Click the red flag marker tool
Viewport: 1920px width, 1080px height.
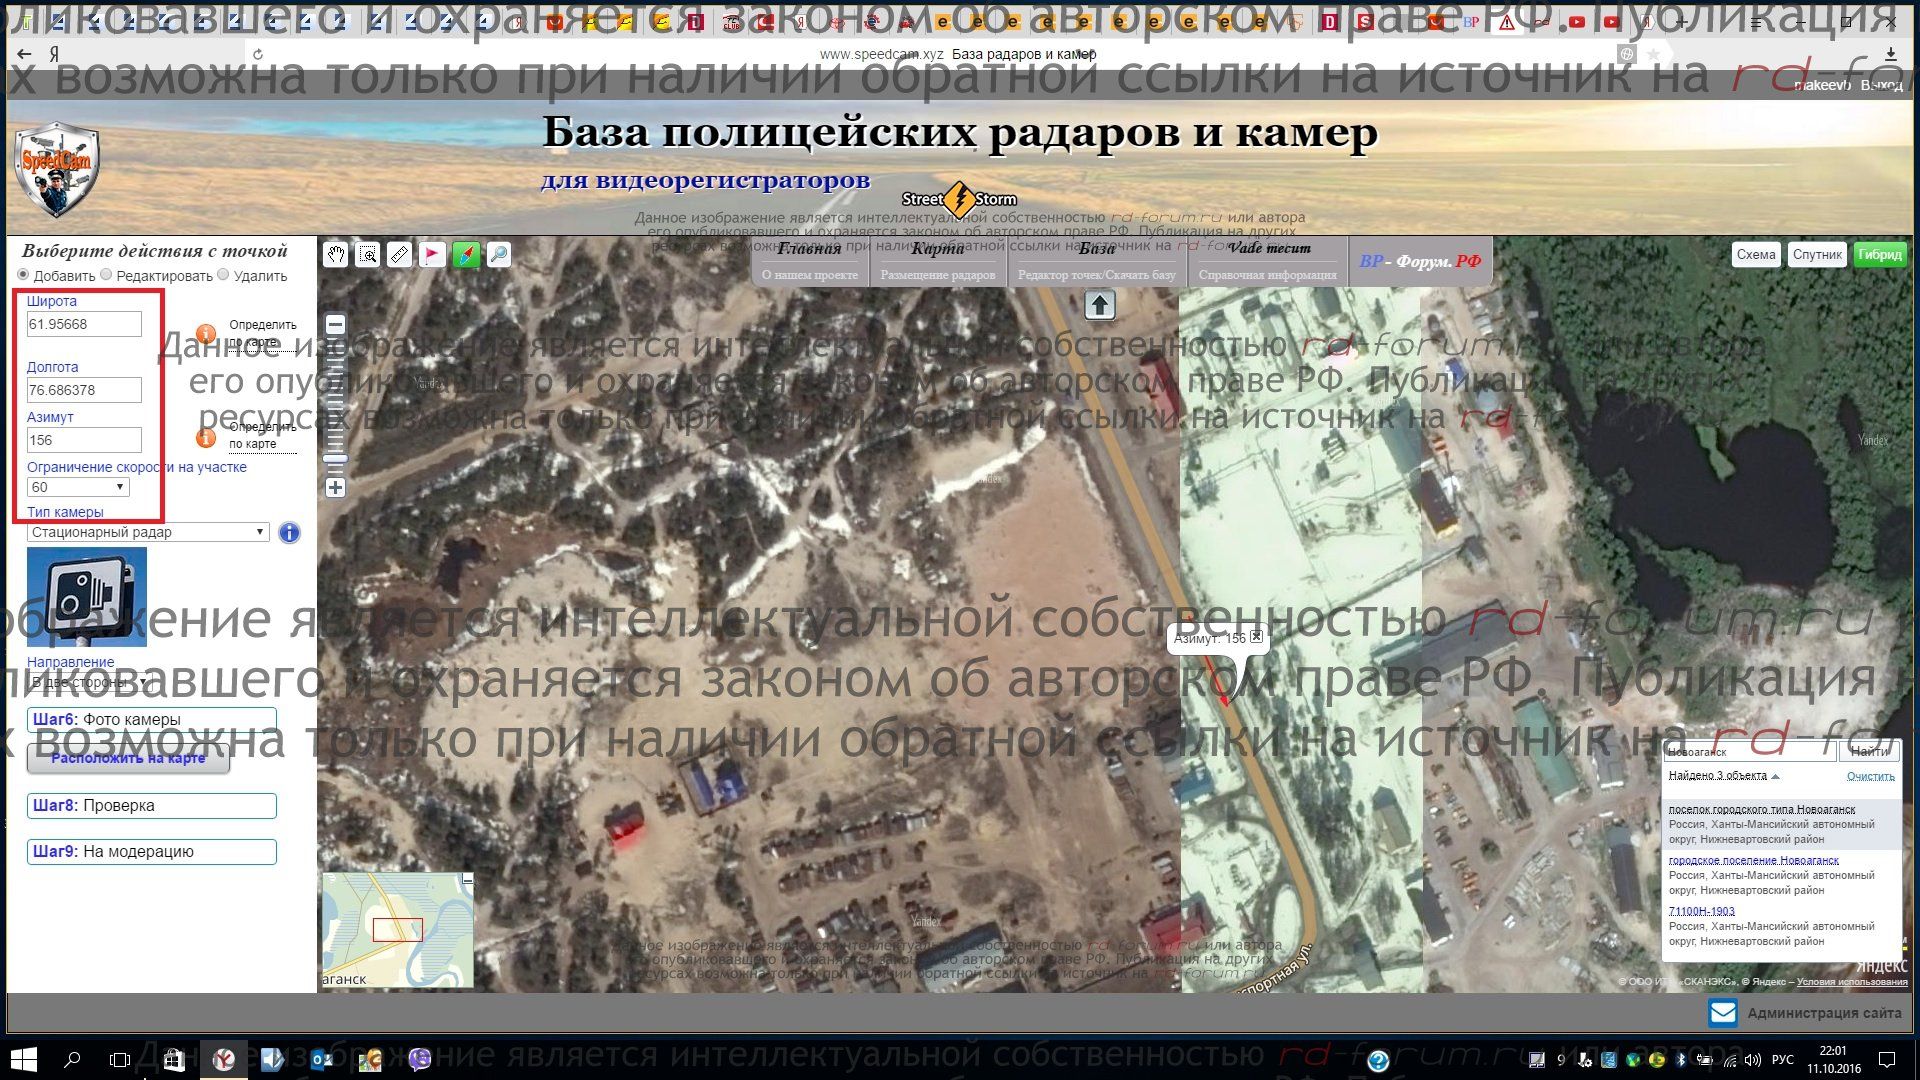(x=432, y=255)
